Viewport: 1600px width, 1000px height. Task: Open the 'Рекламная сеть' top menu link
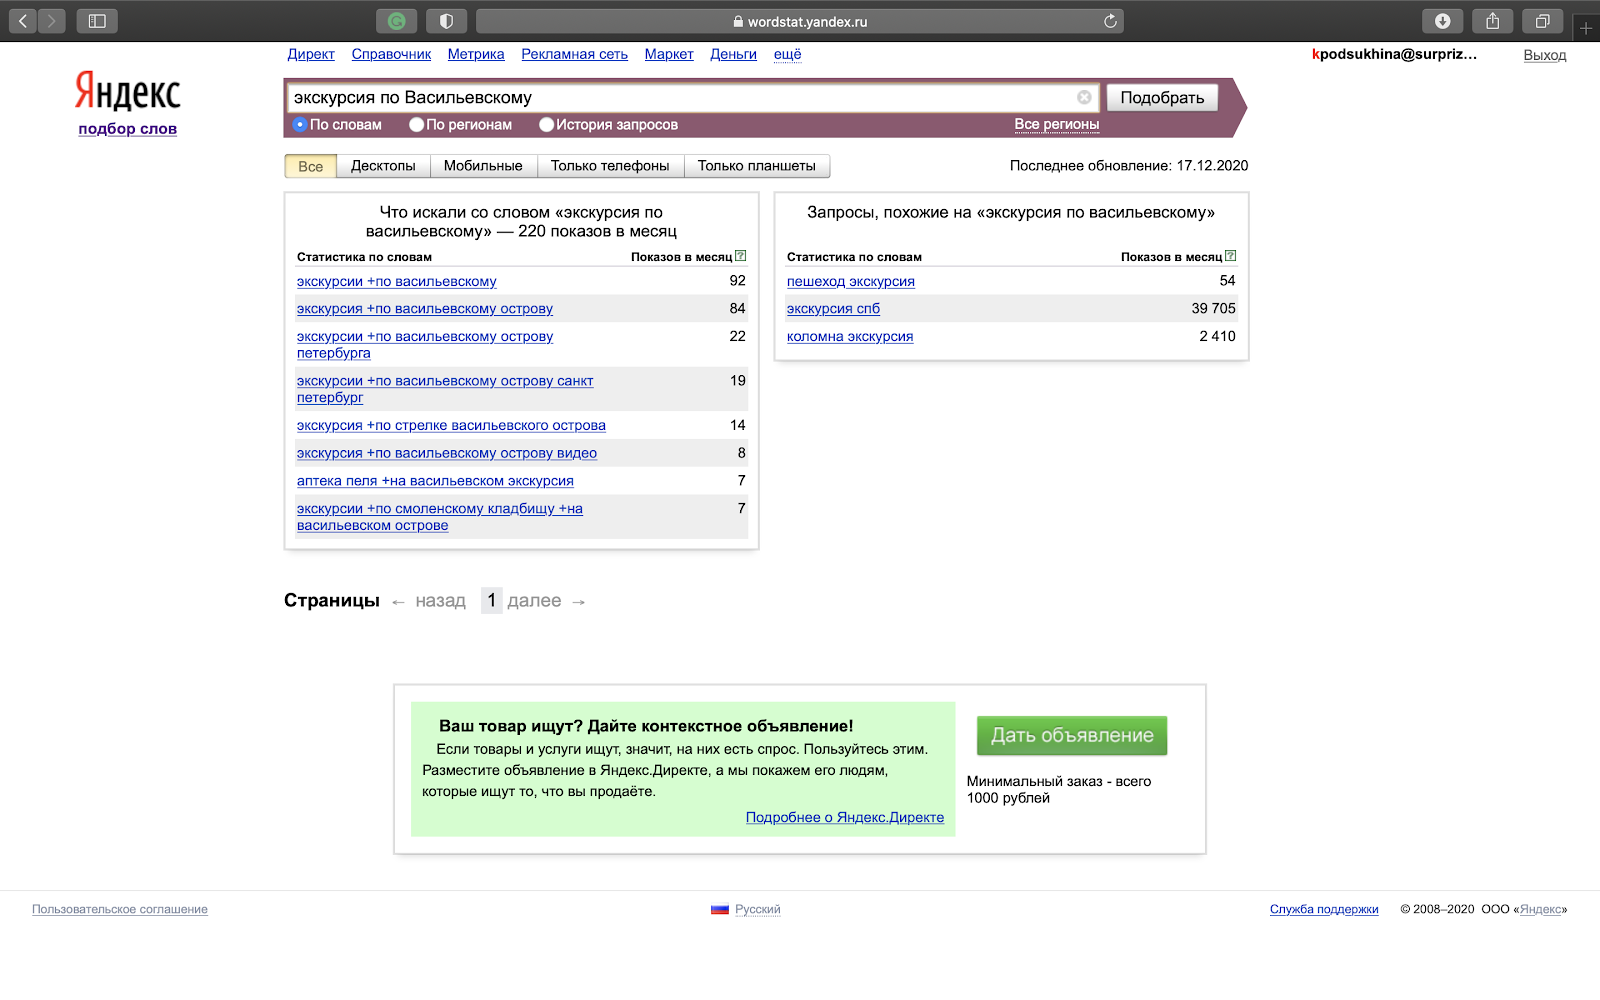point(574,54)
